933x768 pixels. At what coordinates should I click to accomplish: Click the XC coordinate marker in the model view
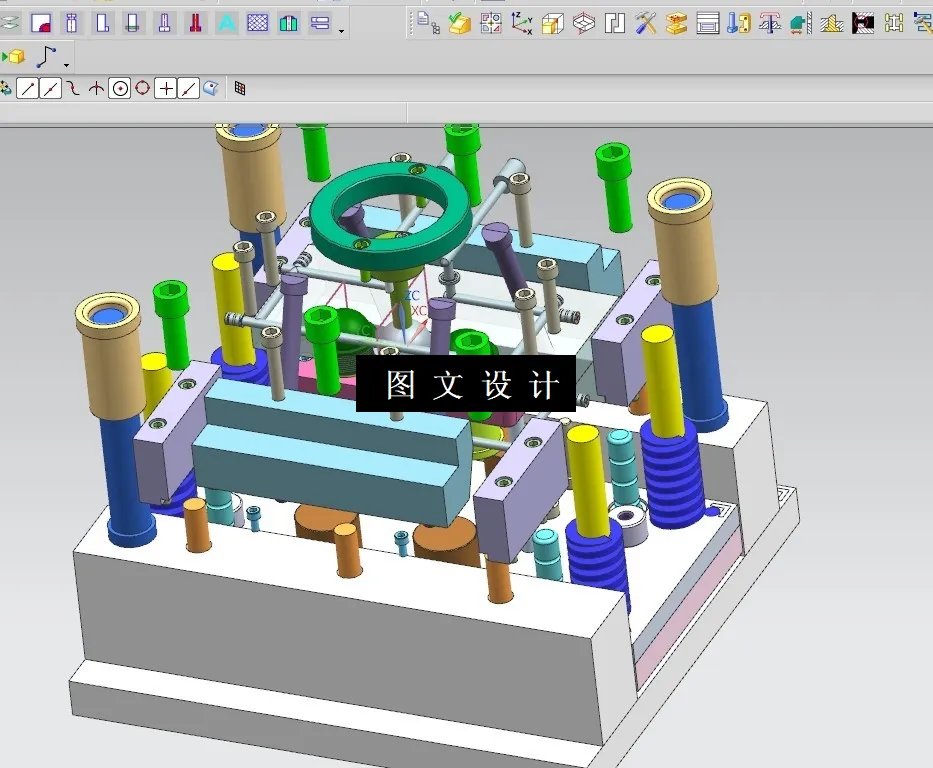point(418,310)
